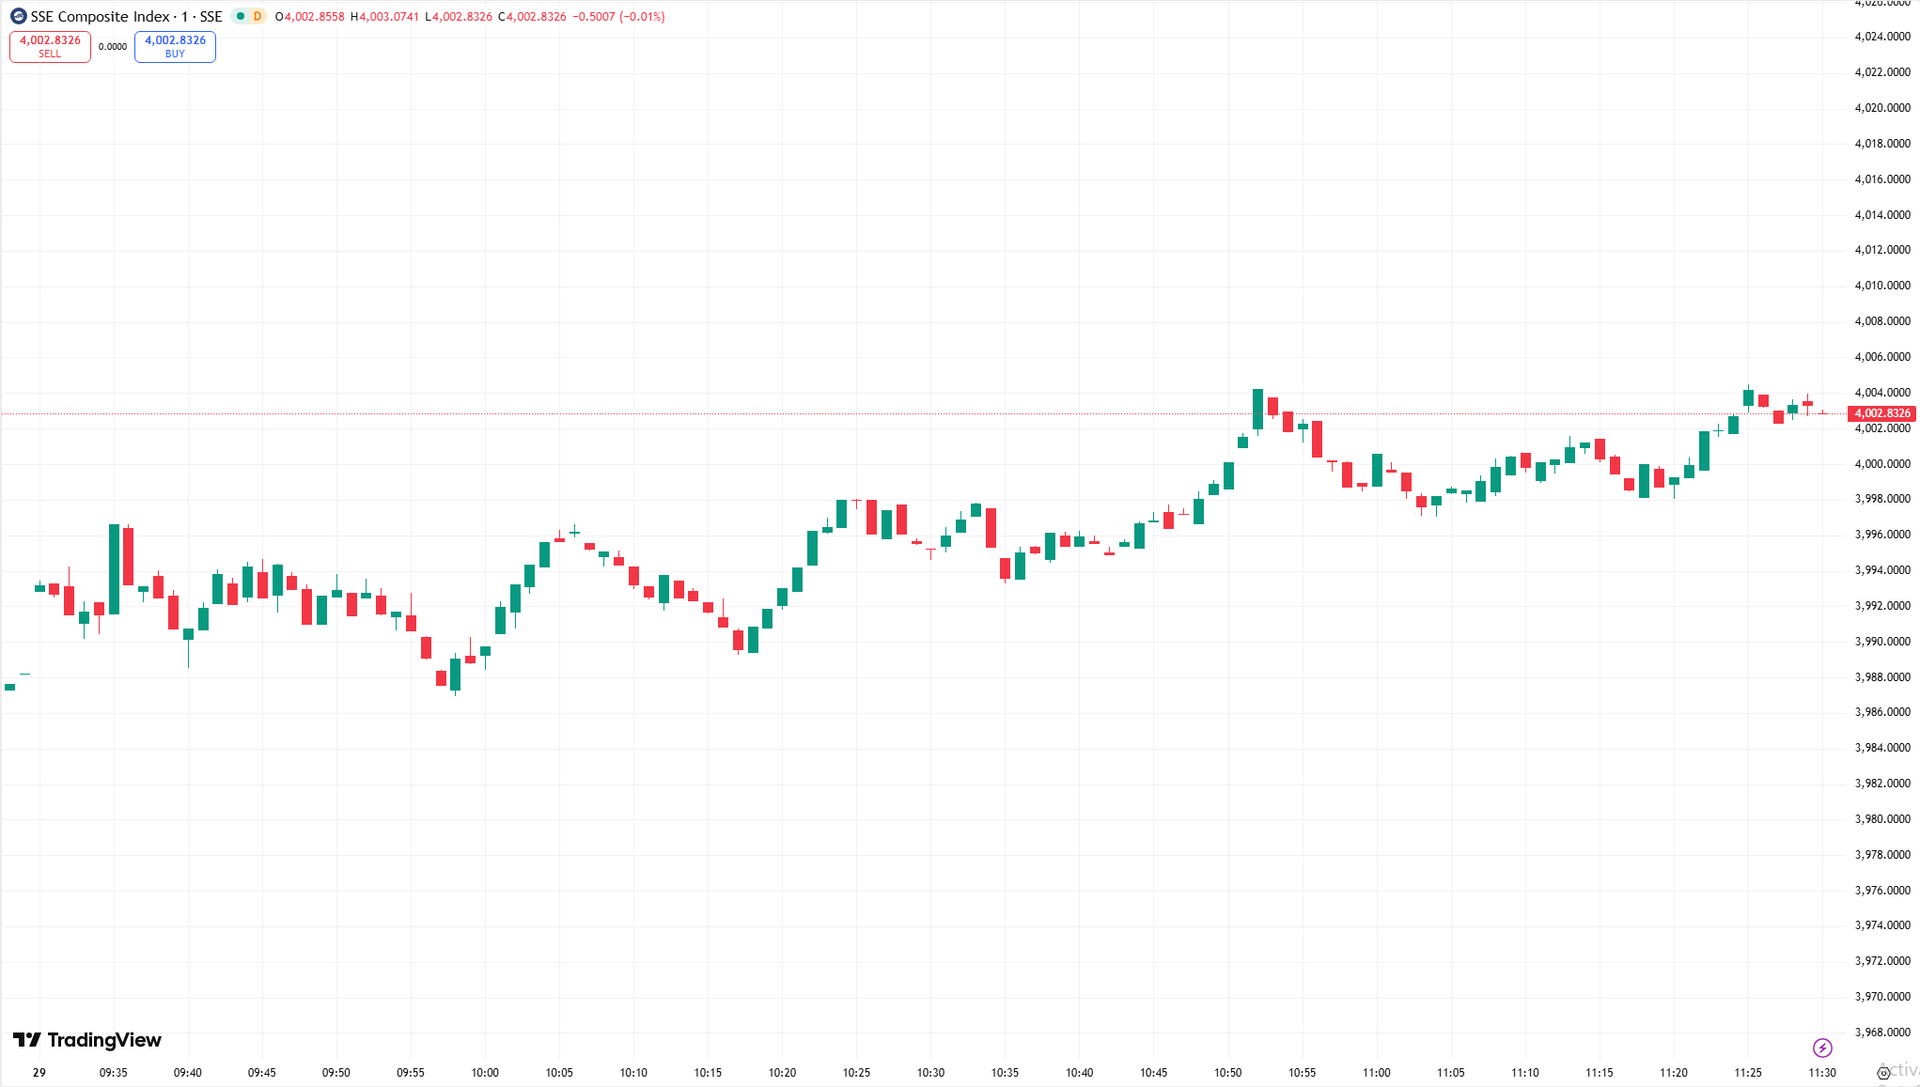Click the purple lightning bolt icon
Screen dimensions: 1920x1087
pos(1822,1048)
